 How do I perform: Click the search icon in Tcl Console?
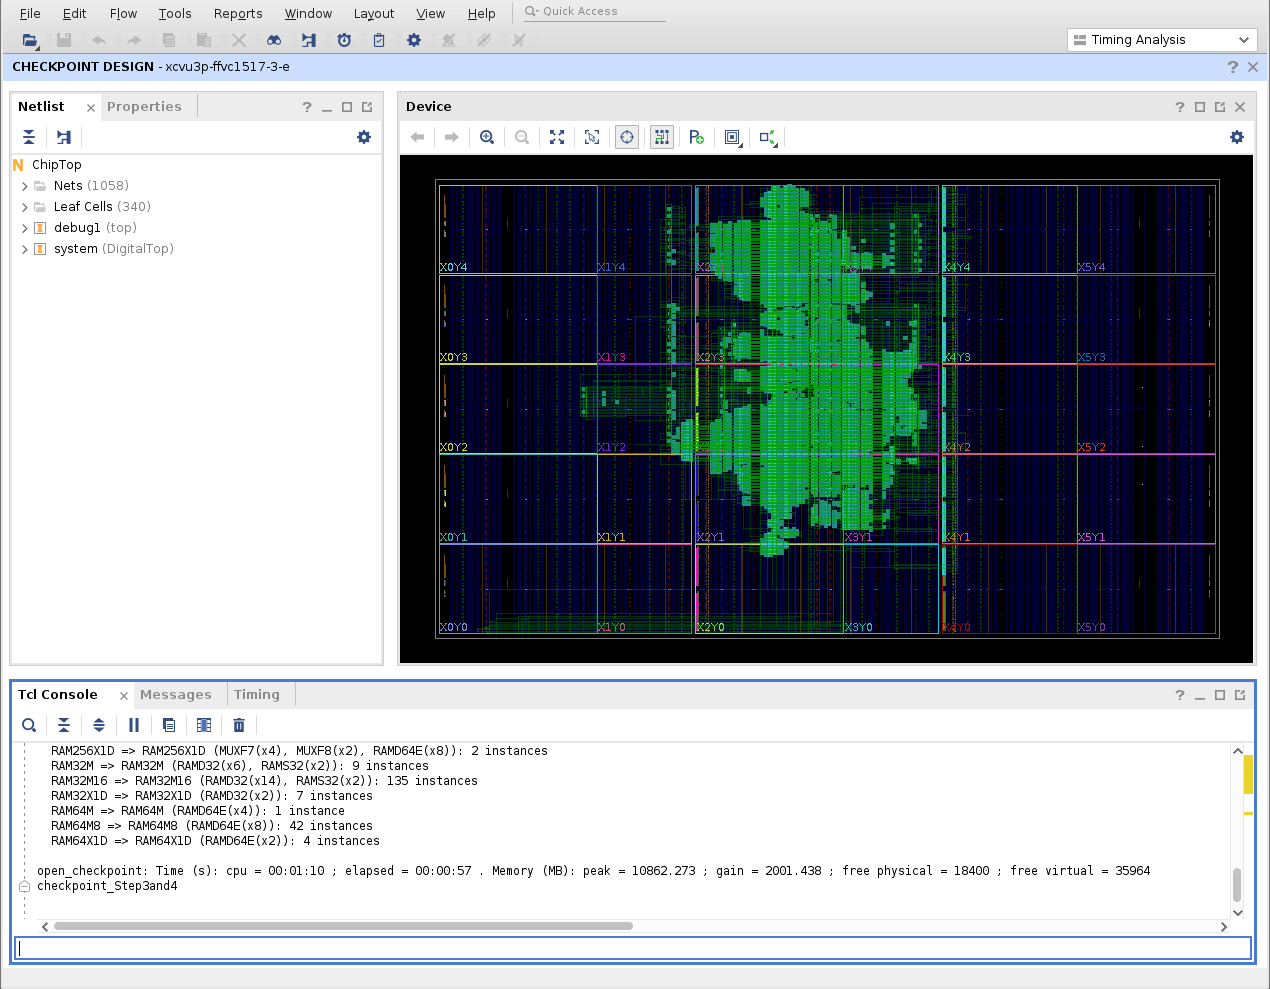29,725
